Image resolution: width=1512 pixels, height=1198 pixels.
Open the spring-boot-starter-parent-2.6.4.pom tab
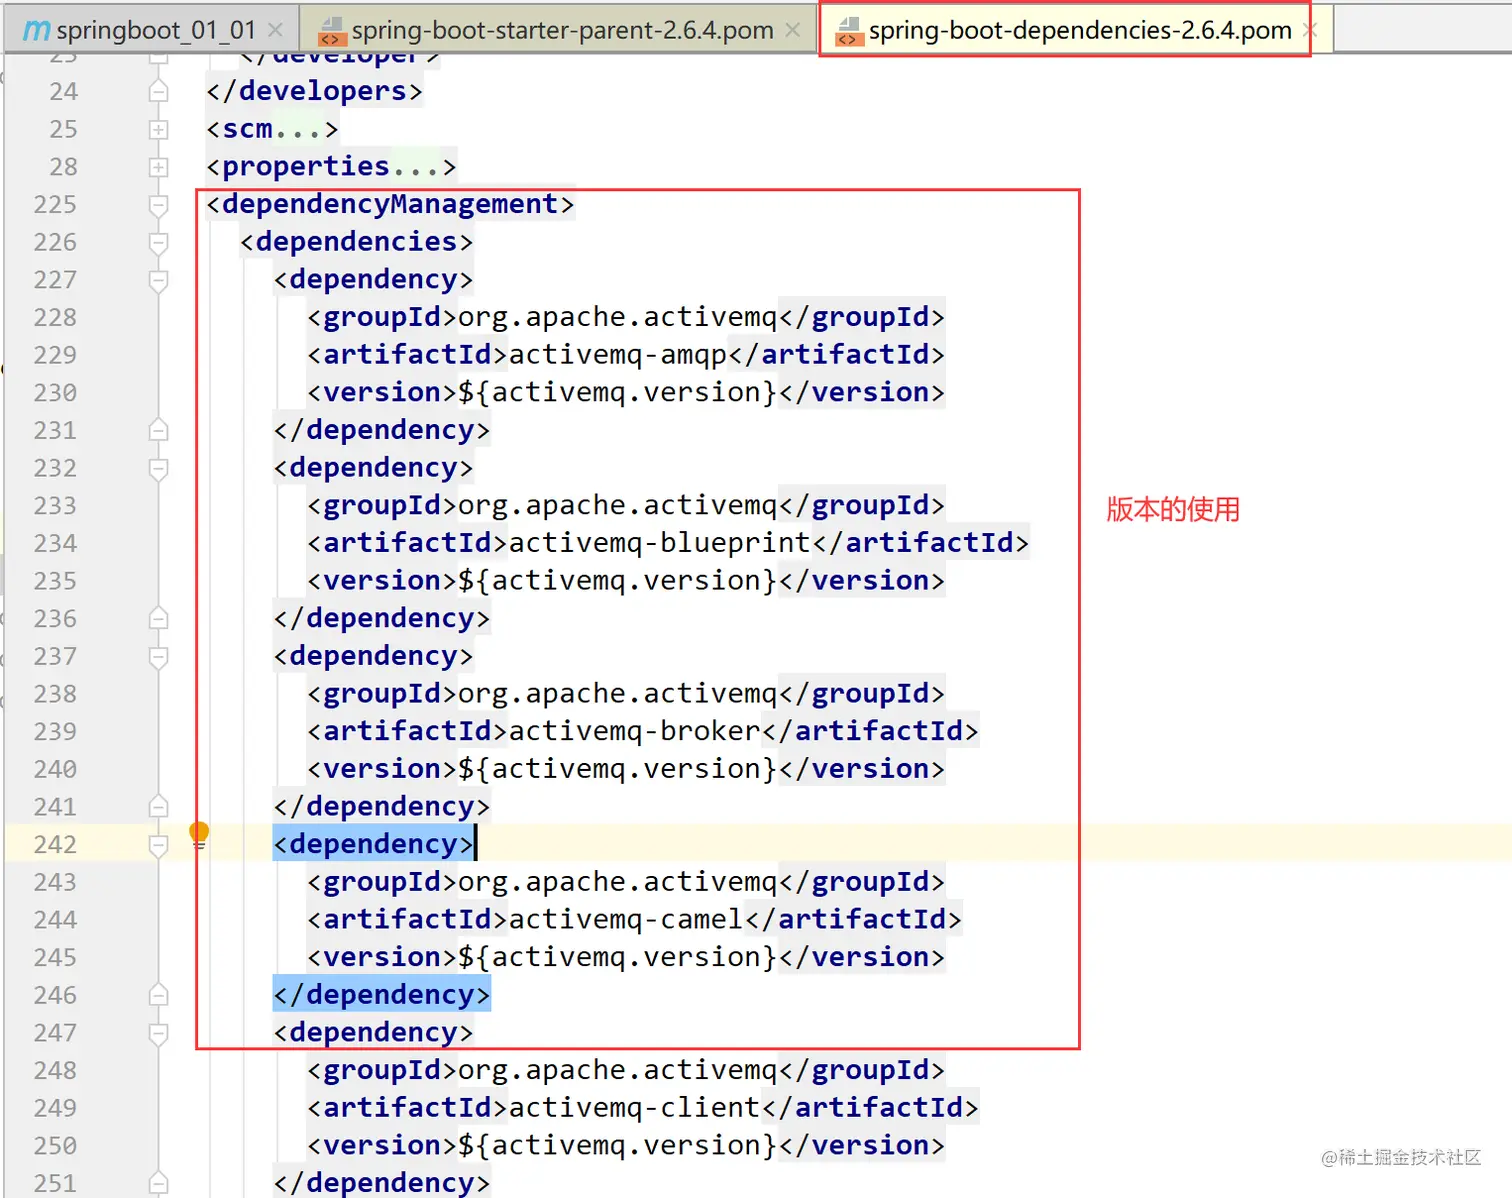[x=562, y=30]
